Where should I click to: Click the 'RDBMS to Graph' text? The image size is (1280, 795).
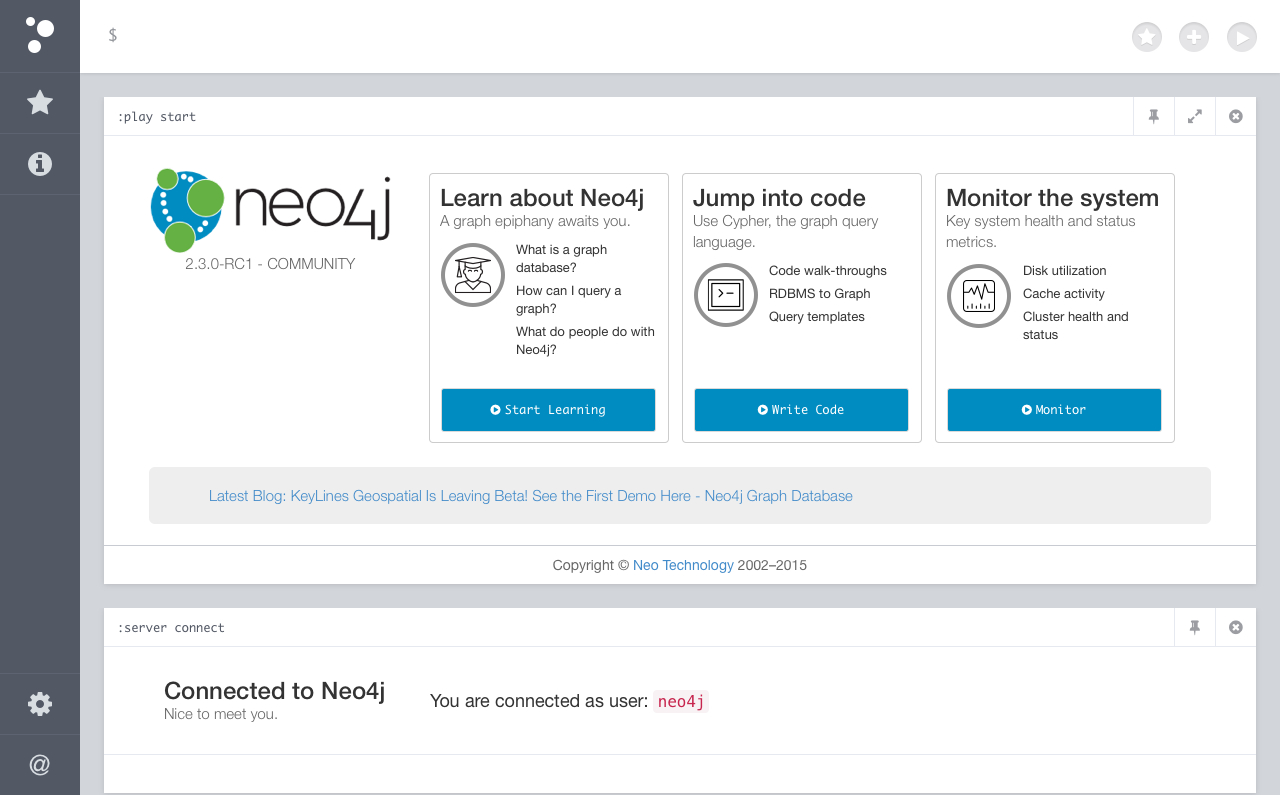[x=820, y=294]
